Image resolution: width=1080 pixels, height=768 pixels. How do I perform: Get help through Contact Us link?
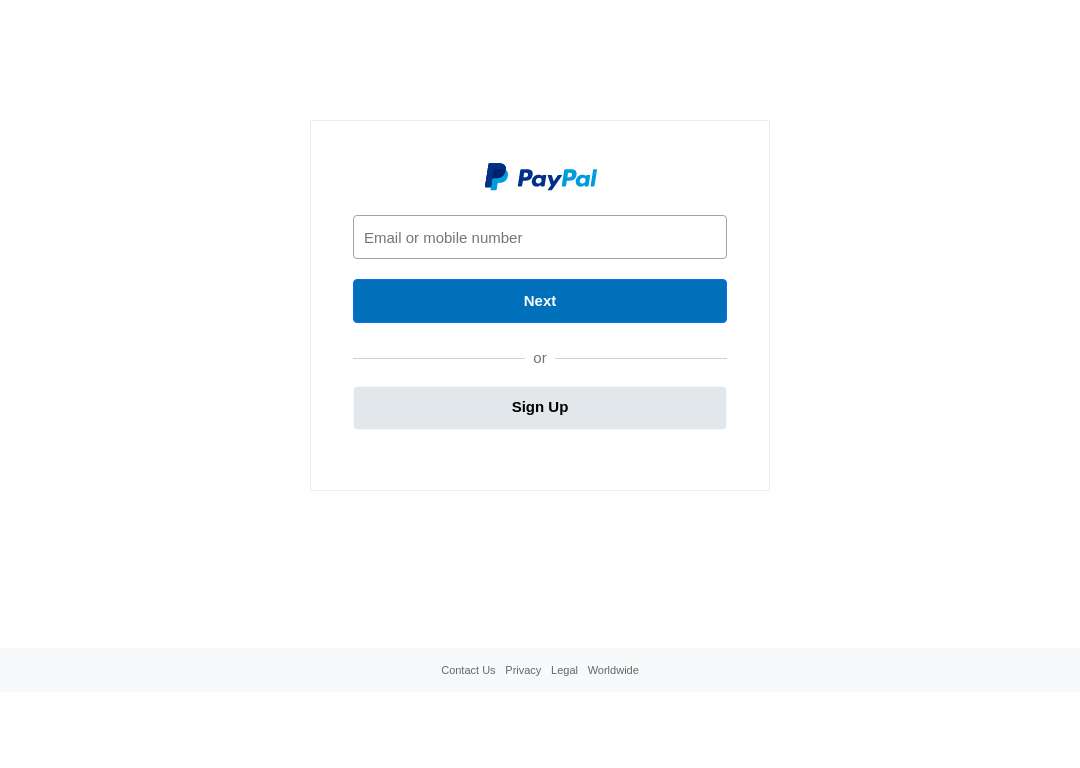coord(468,670)
